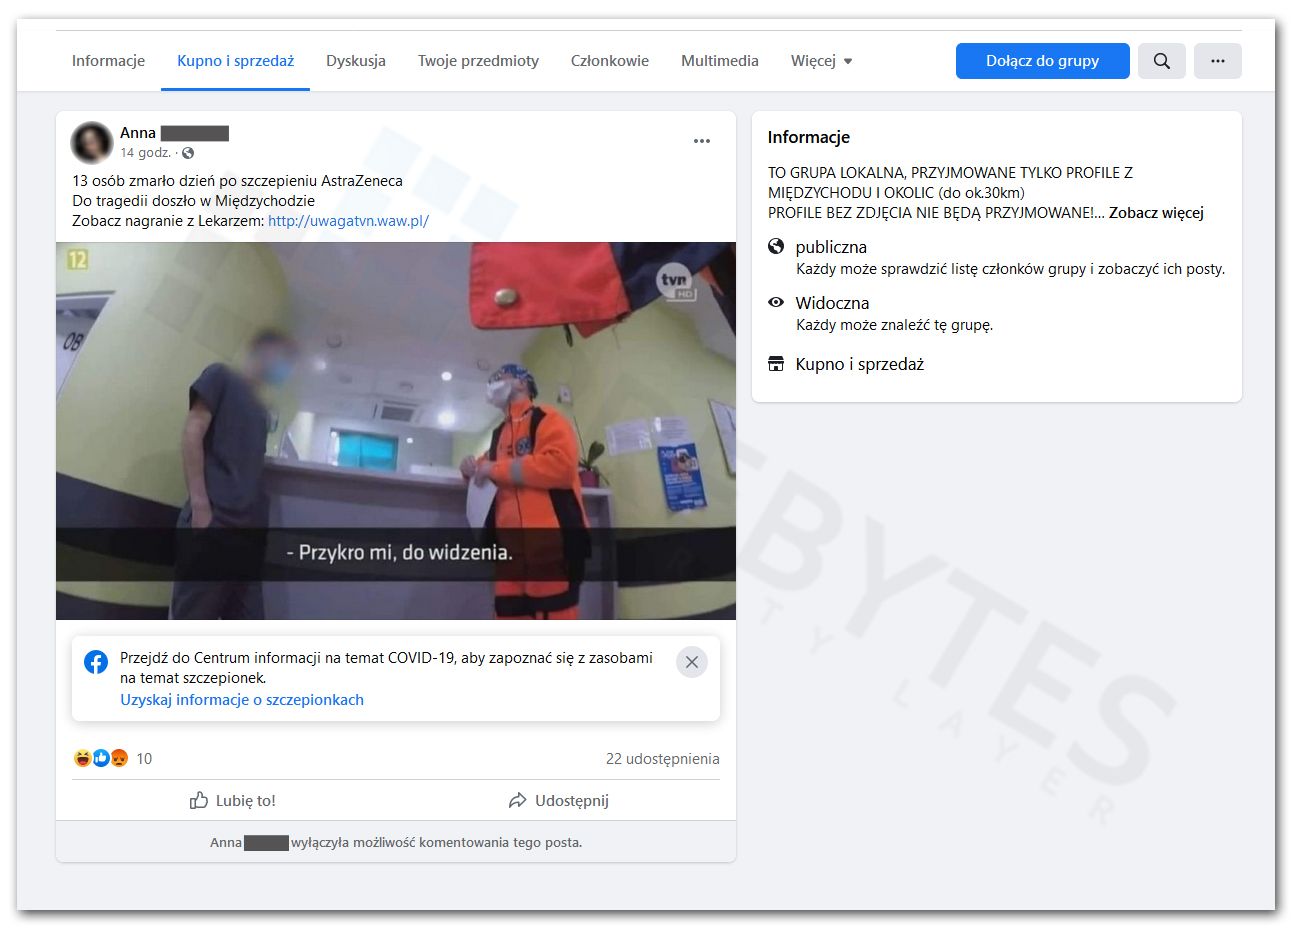Screen dimensions: 1291x929
Task: Expand description with Zobacz więcej
Action: (x=1156, y=213)
